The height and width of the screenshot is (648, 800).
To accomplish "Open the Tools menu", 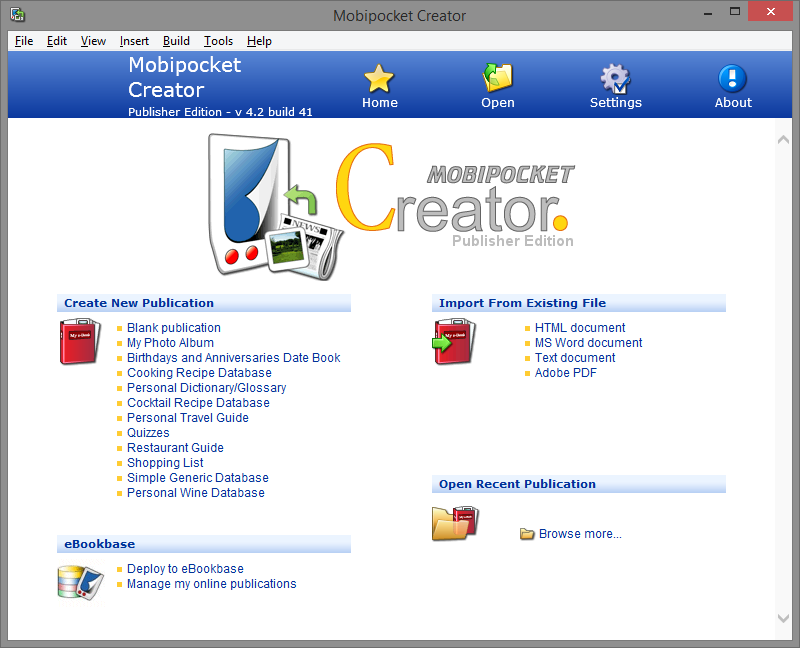I will click(x=218, y=41).
